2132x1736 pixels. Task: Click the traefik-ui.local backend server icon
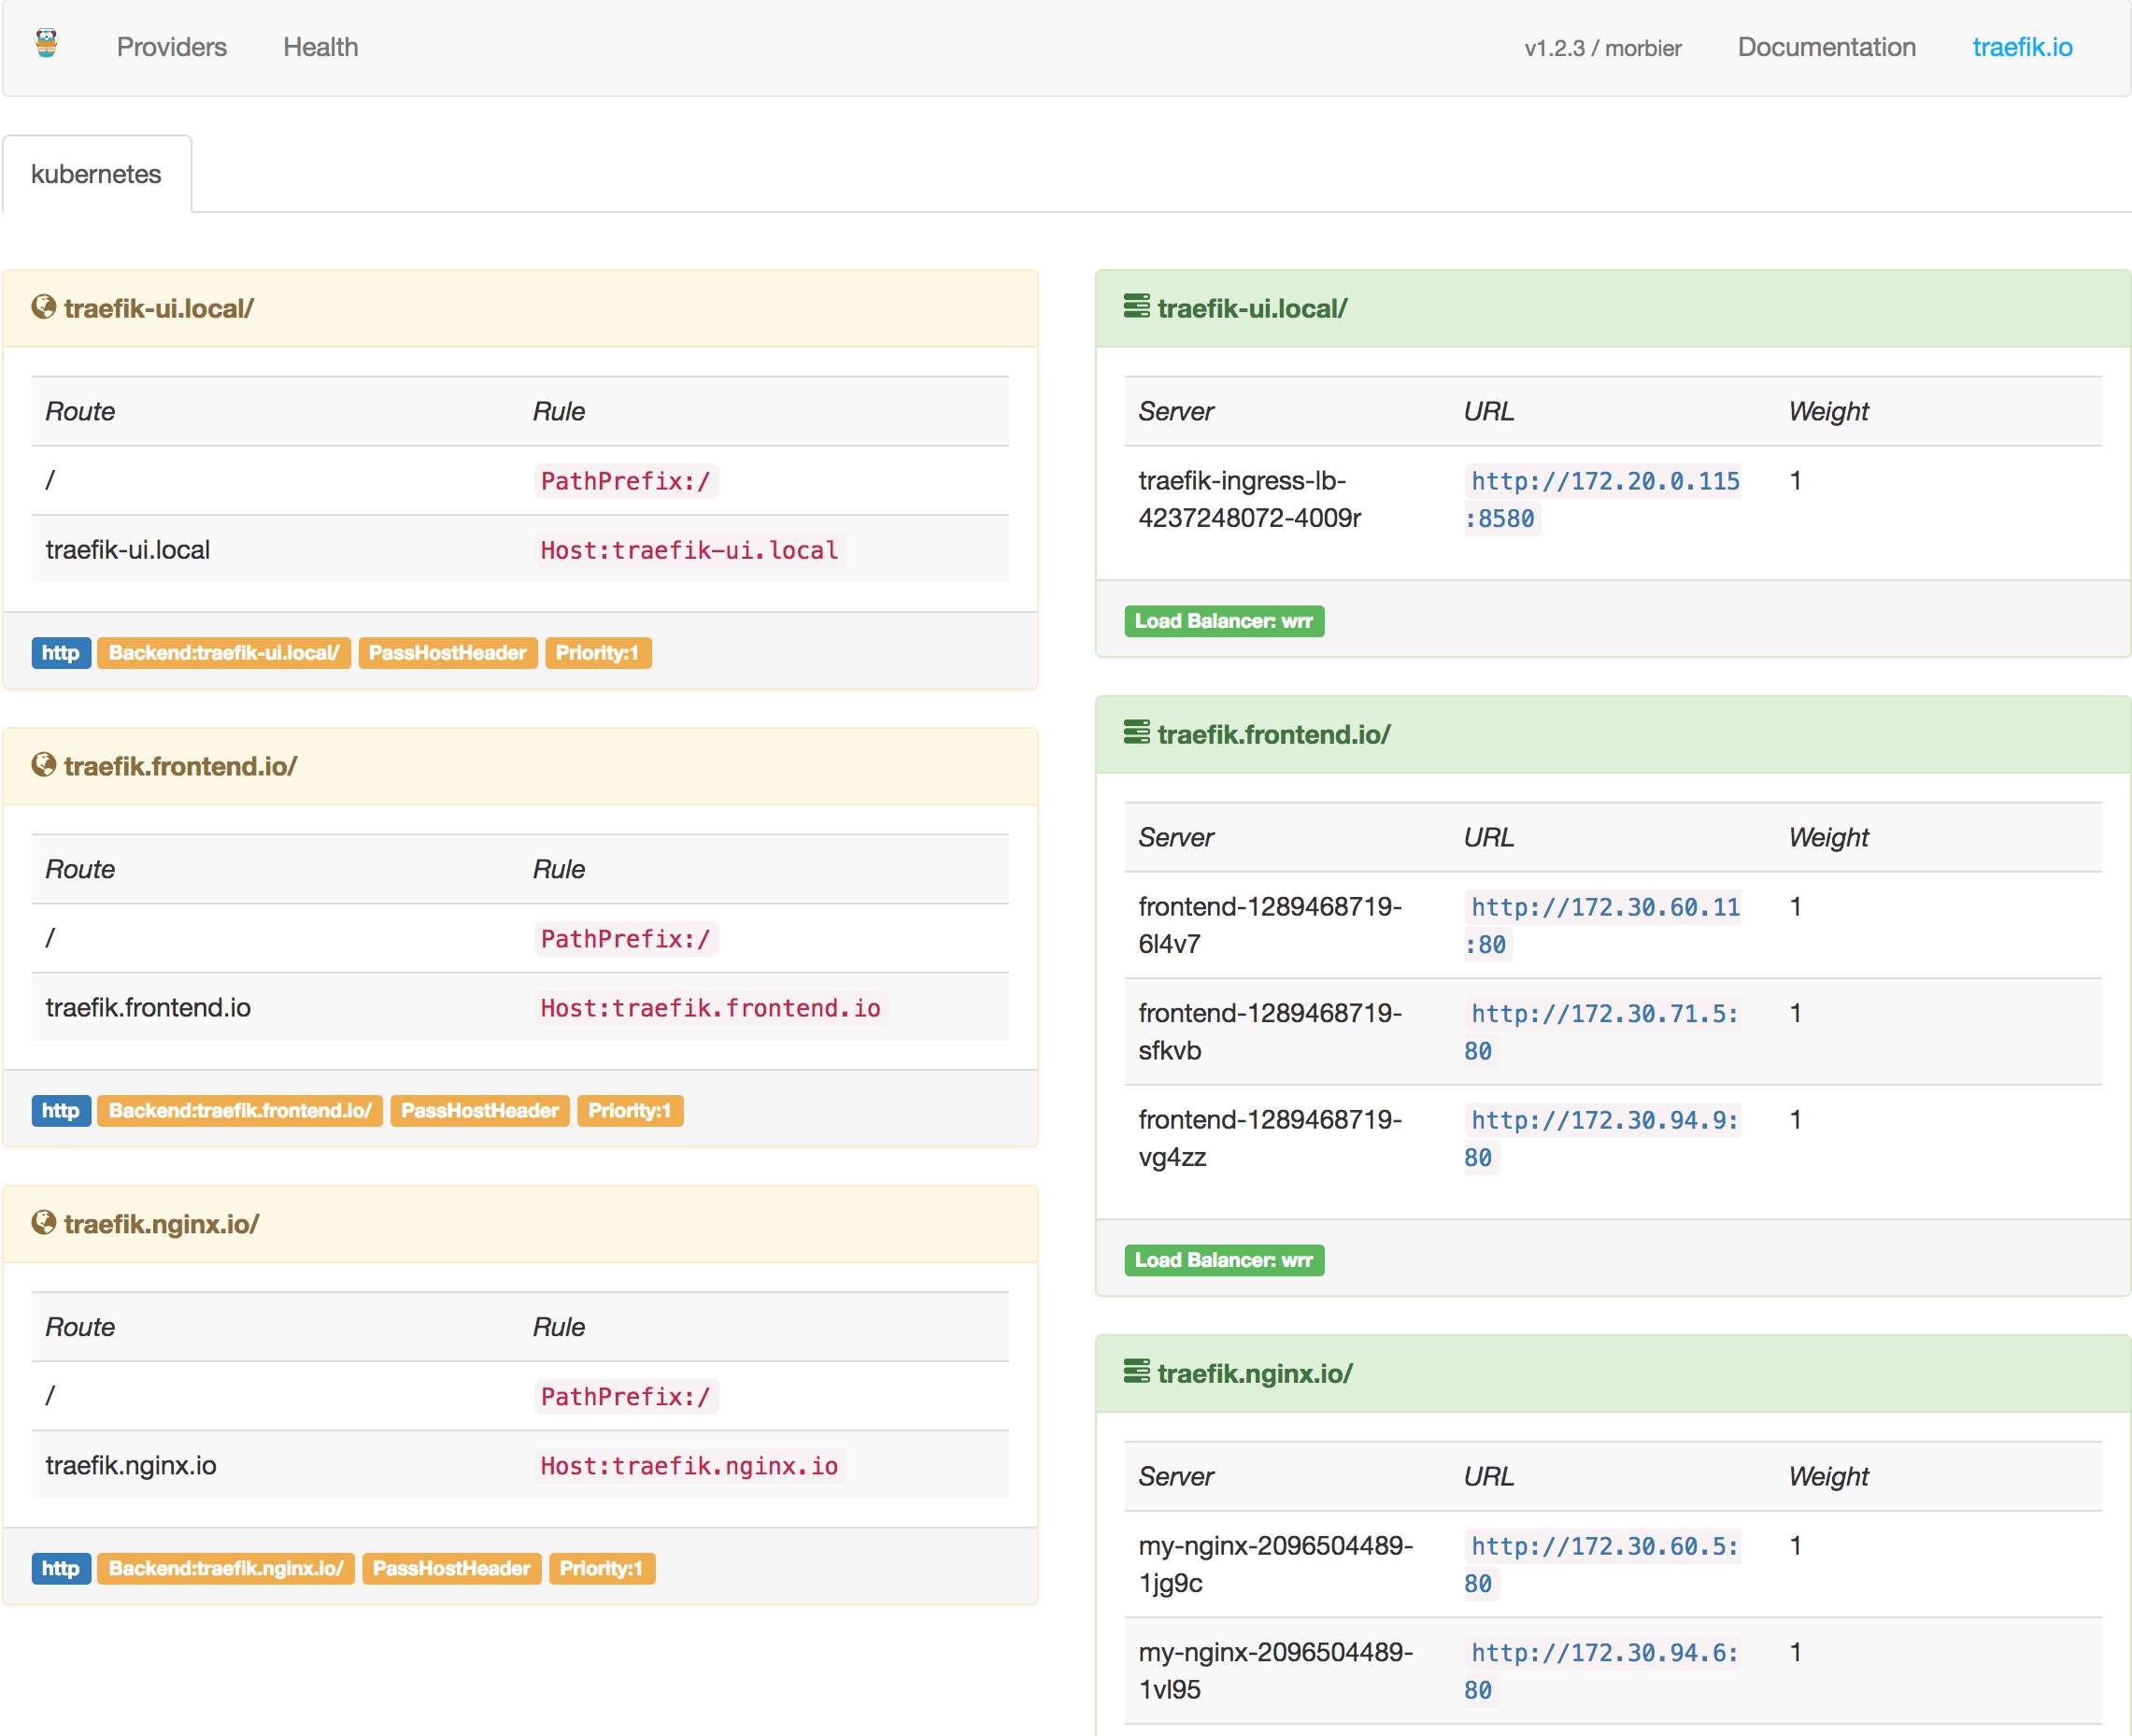1135,306
